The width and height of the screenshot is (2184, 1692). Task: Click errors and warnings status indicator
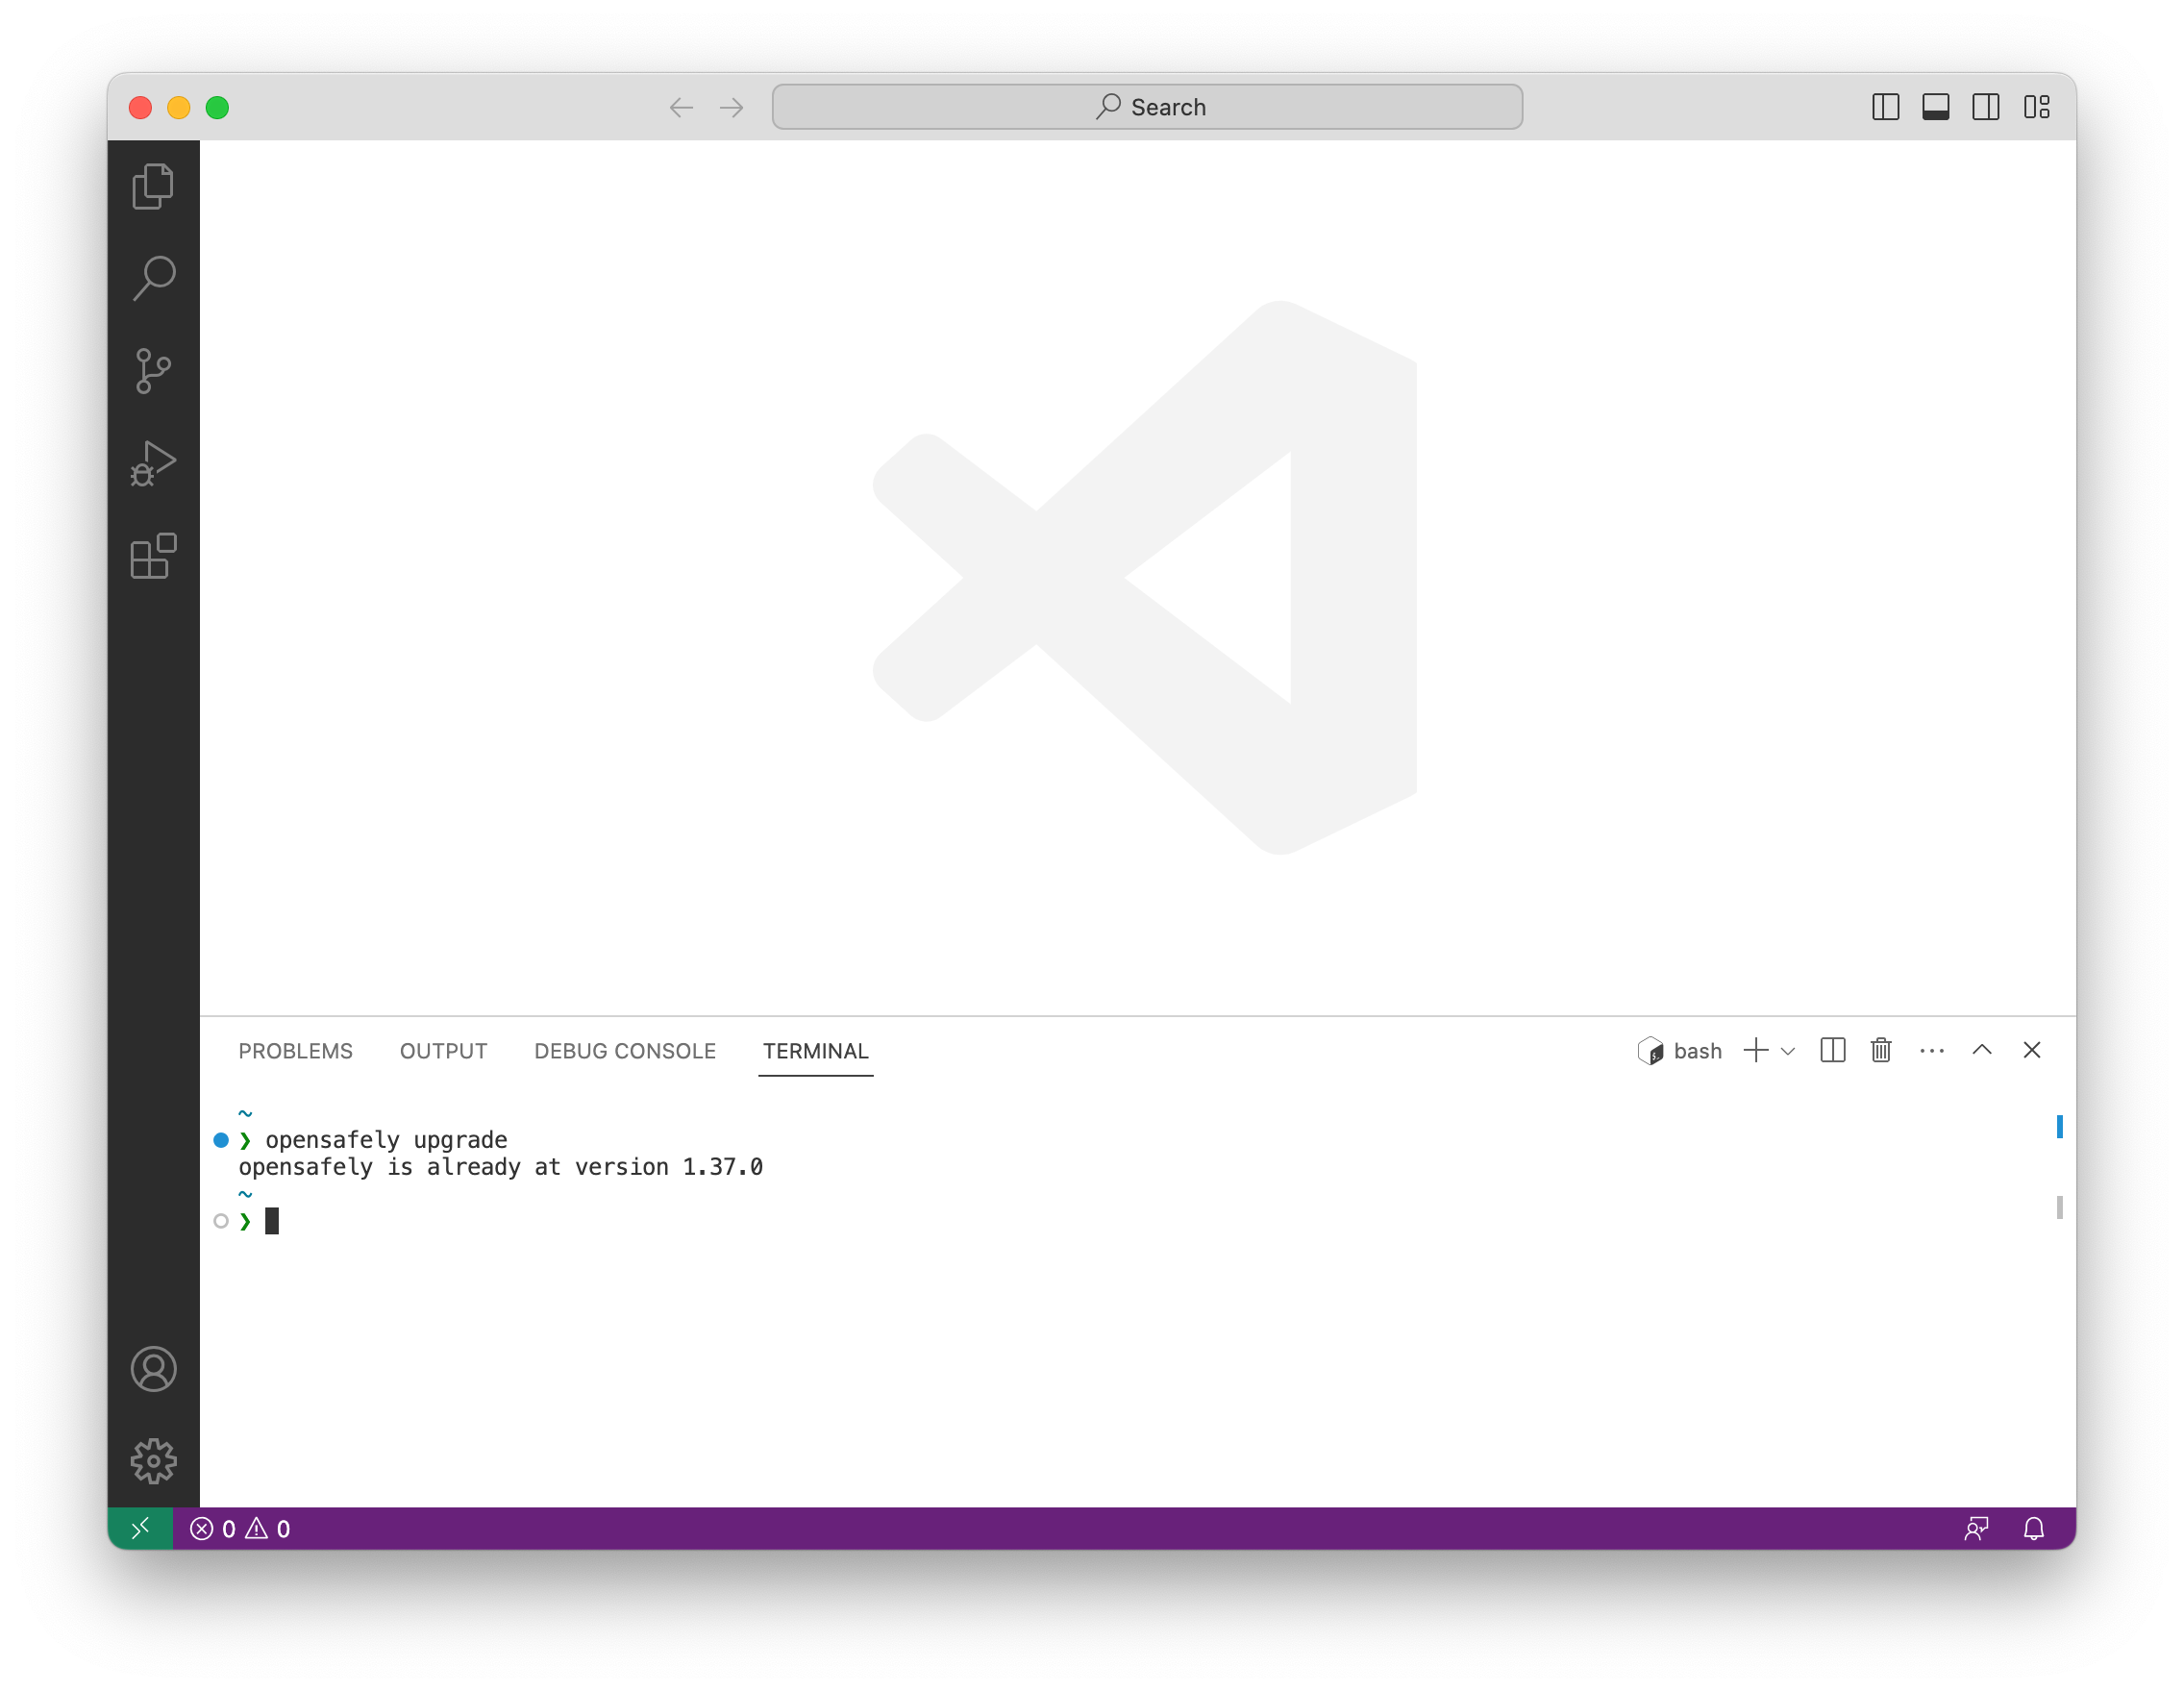tap(240, 1529)
